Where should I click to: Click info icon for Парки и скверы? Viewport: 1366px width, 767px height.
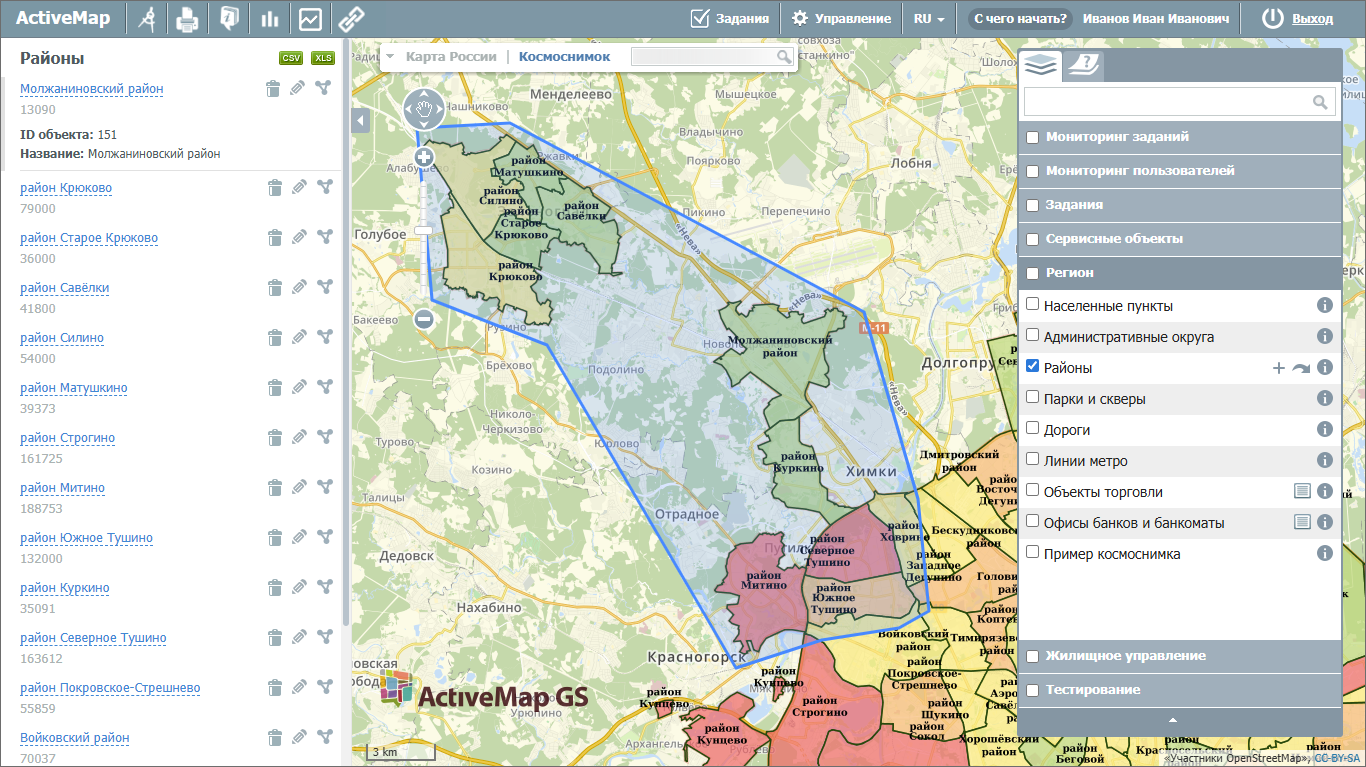click(1325, 398)
